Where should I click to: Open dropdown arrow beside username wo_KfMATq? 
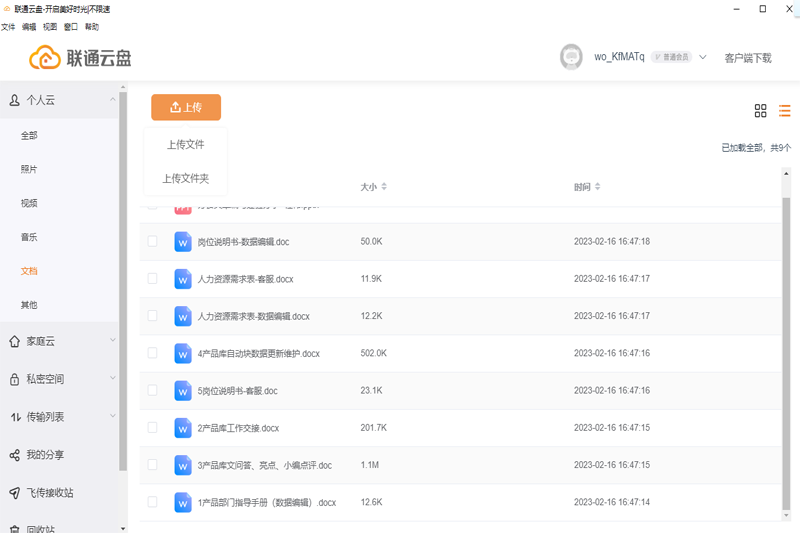pyautogui.click(x=703, y=57)
